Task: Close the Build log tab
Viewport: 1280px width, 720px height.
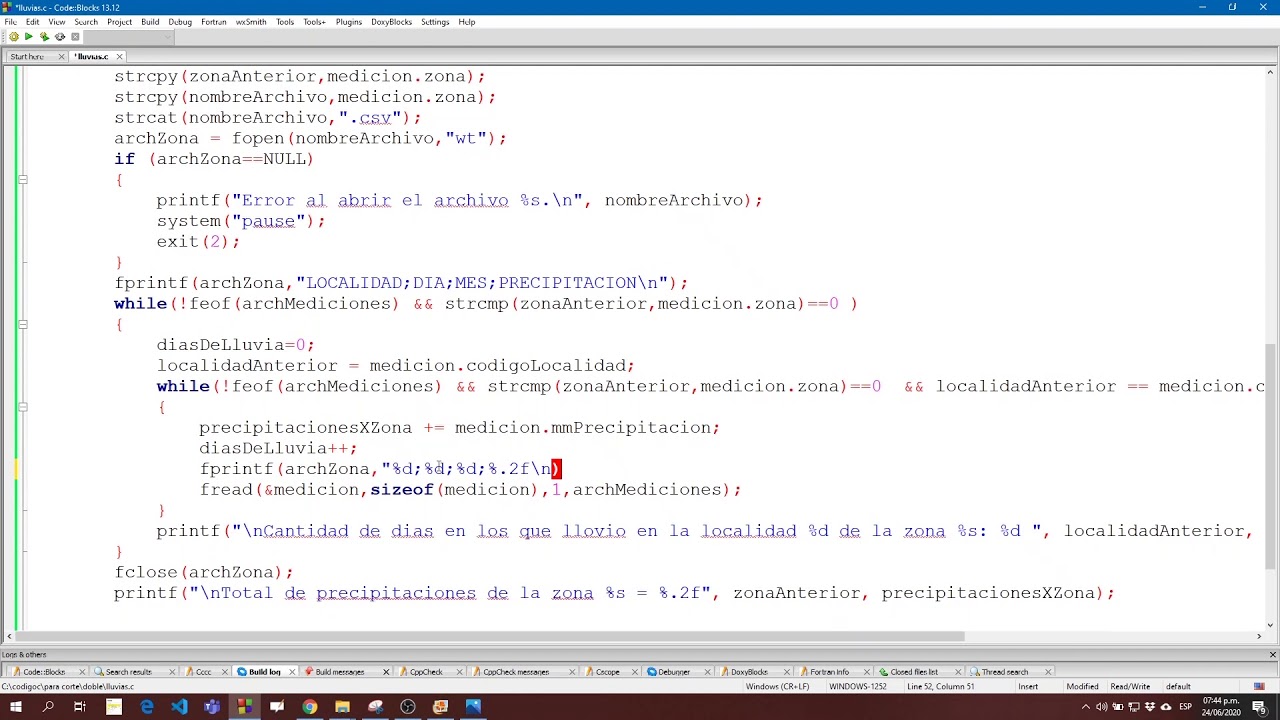Action: (291, 672)
